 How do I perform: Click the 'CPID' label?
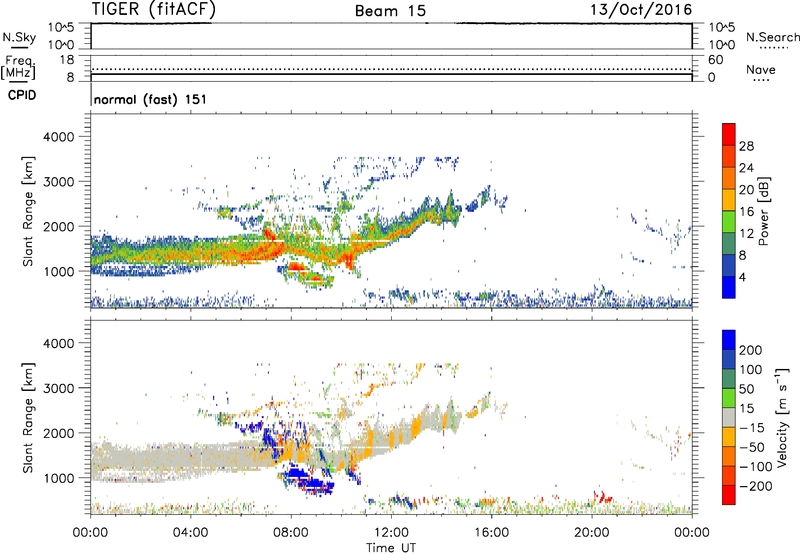(22, 95)
